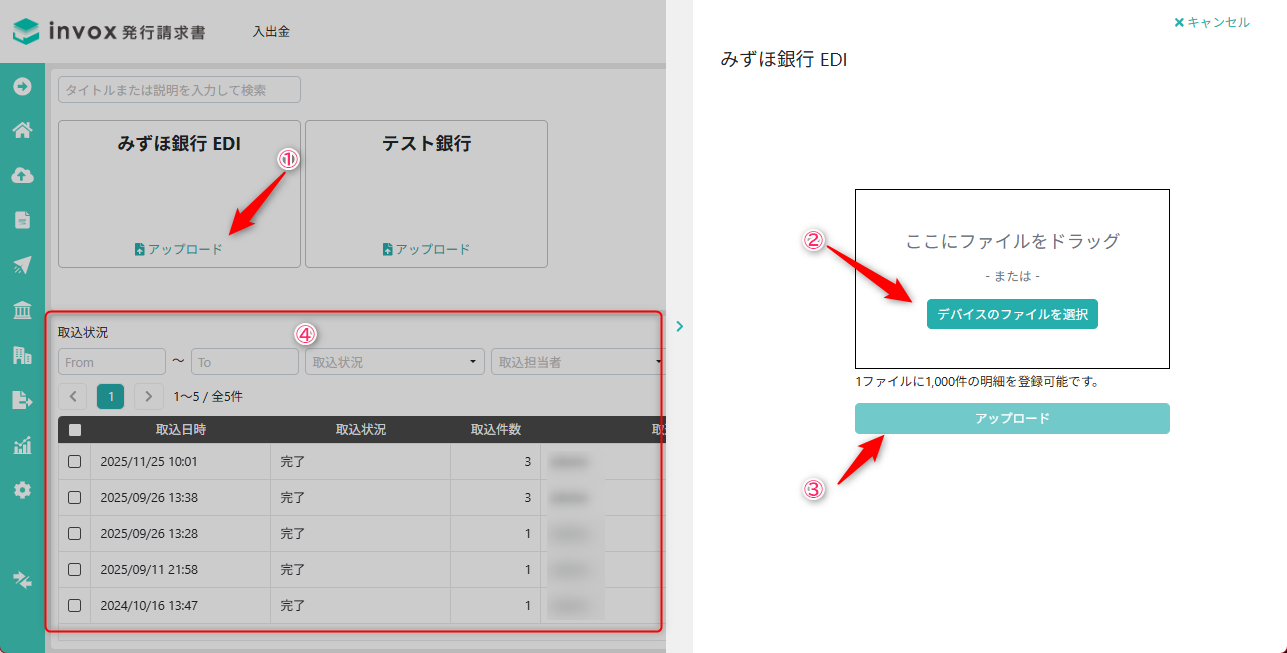Viewport: 1287px width, 653px height.
Task: Select the paper plane send icon
Action: tap(22, 265)
